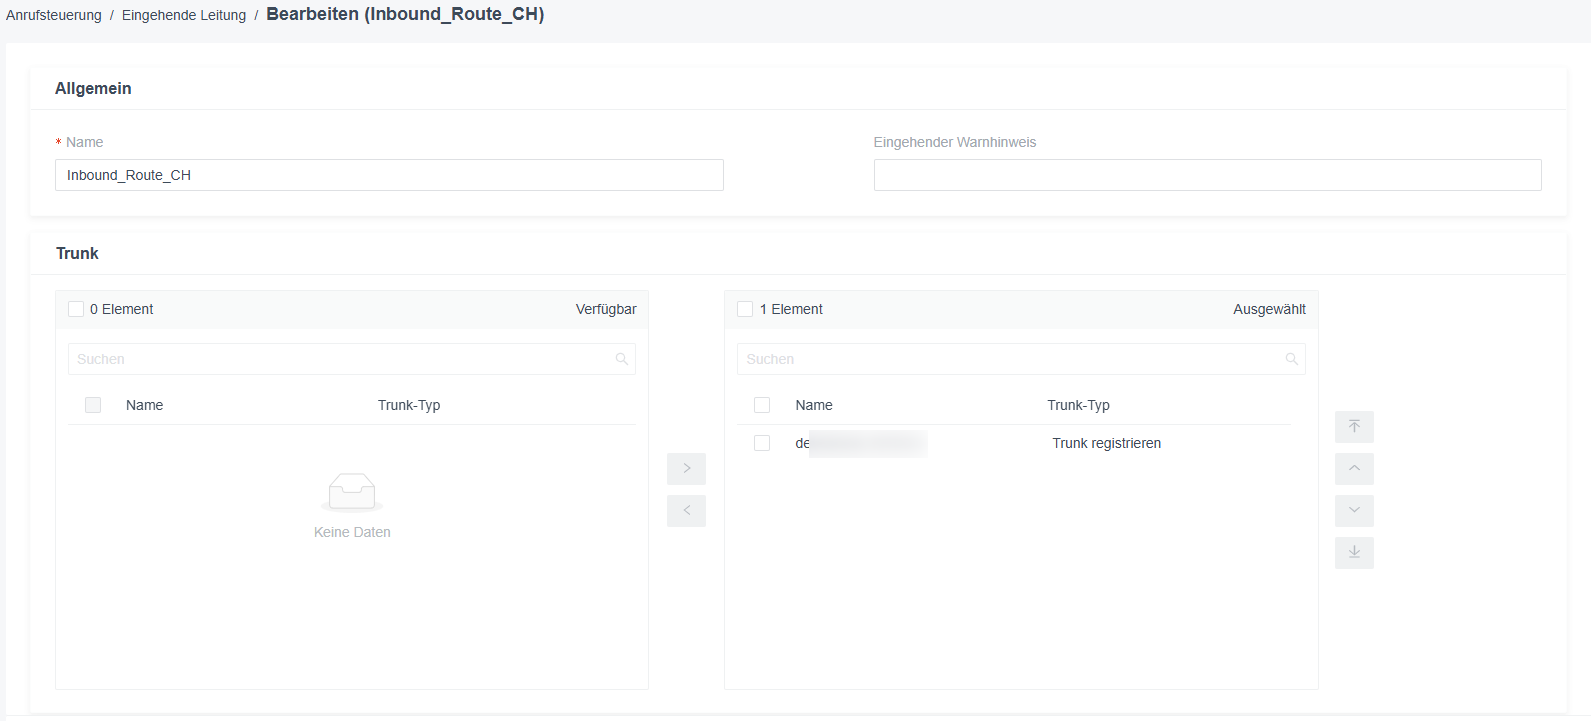Image resolution: width=1591 pixels, height=721 pixels.
Task: Tick the header checkbox in selected trunk table
Action: (x=762, y=405)
